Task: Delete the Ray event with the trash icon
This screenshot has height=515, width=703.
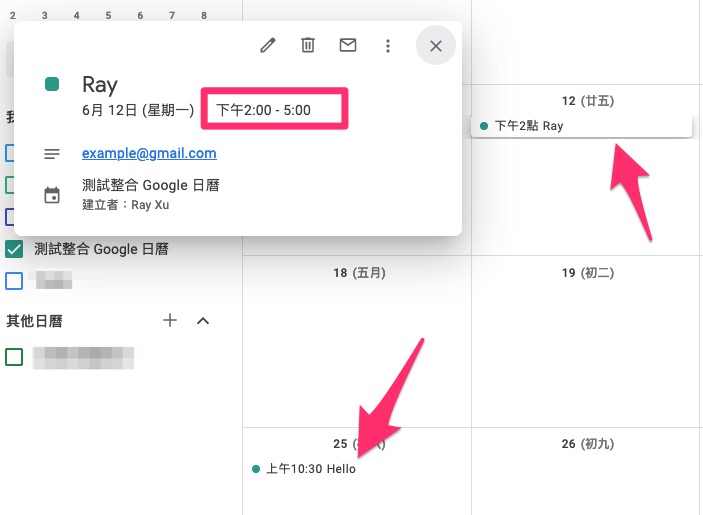Action: (308, 45)
